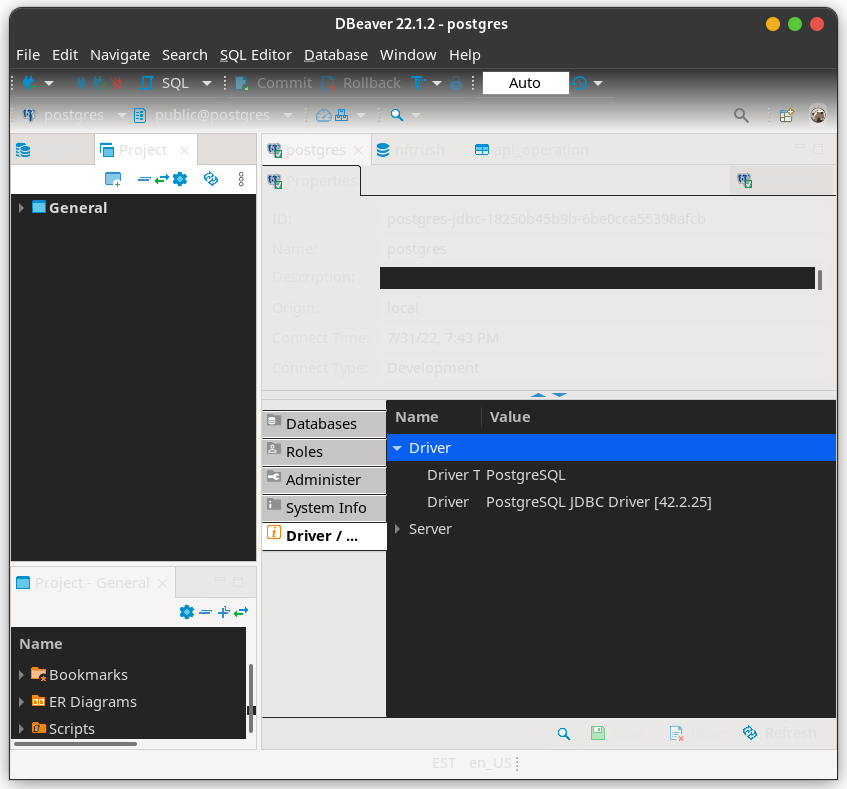Open dropdown next to the transaction log icon

point(597,83)
